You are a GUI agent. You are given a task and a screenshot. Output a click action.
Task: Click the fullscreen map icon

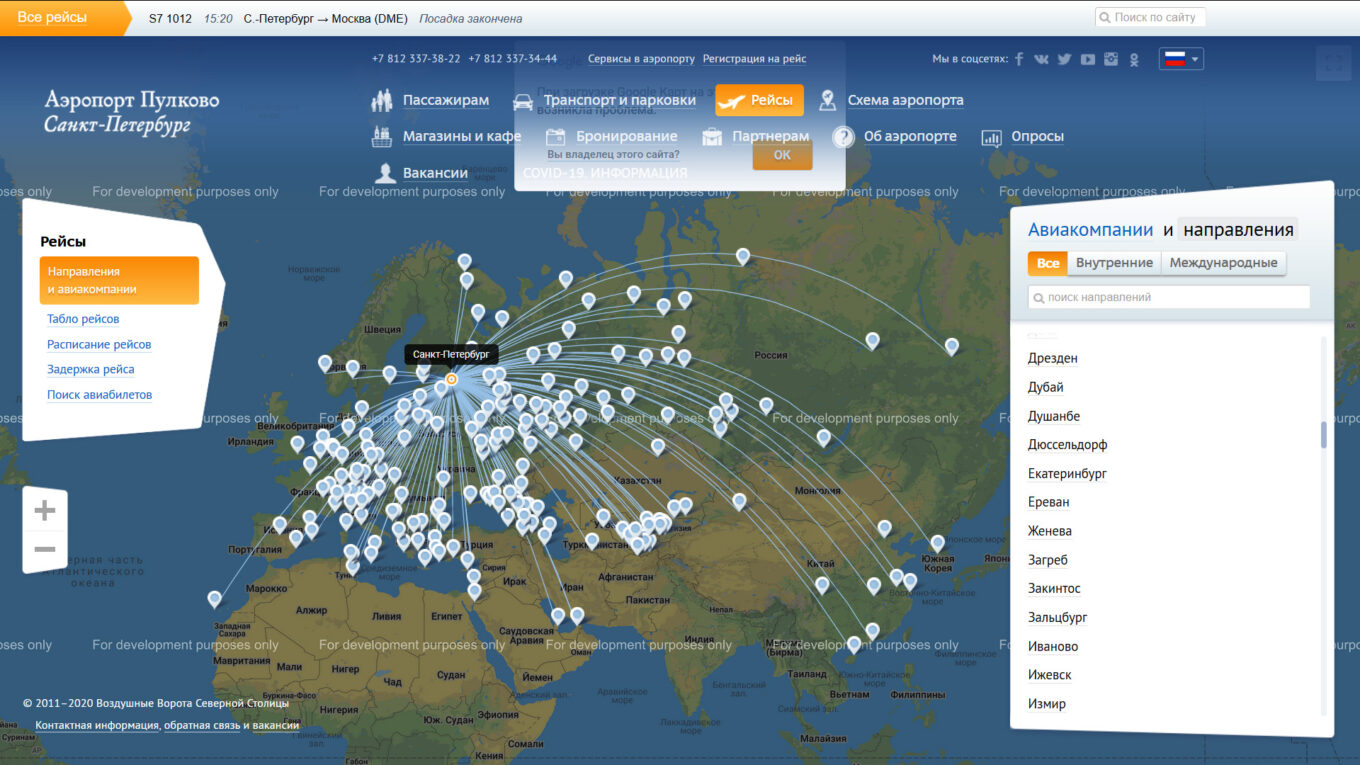pos(1332,62)
